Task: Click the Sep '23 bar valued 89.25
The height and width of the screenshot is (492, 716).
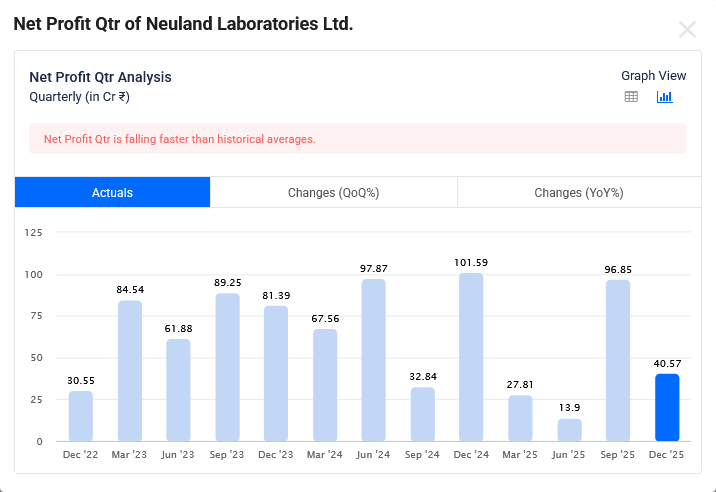Action: coord(227,367)
